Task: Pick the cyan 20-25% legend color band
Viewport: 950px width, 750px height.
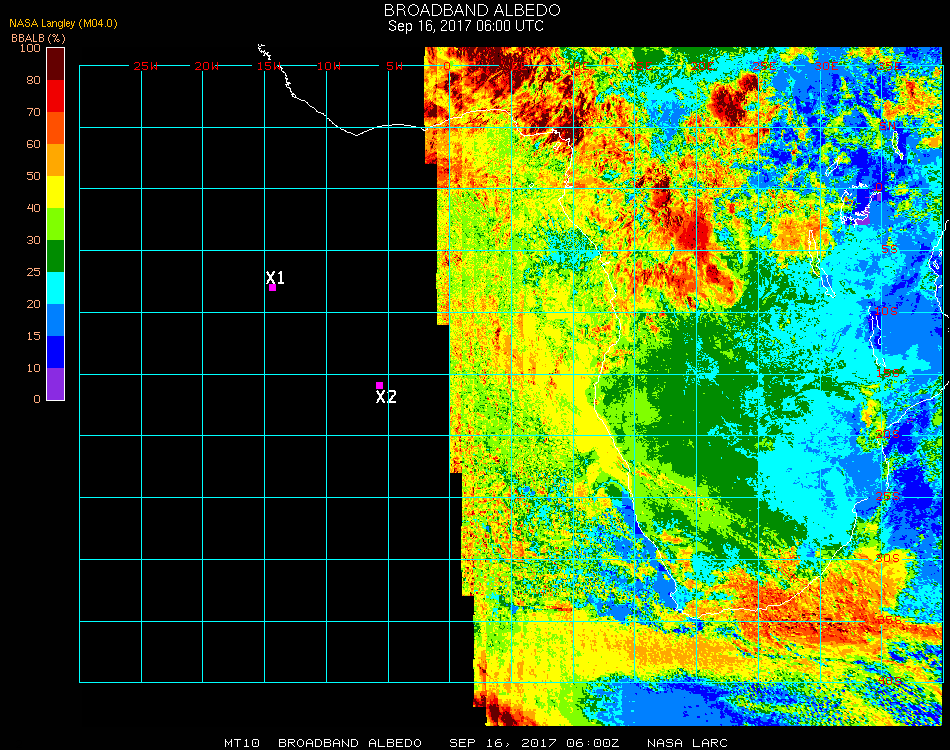Action: (x=56, y=288)
